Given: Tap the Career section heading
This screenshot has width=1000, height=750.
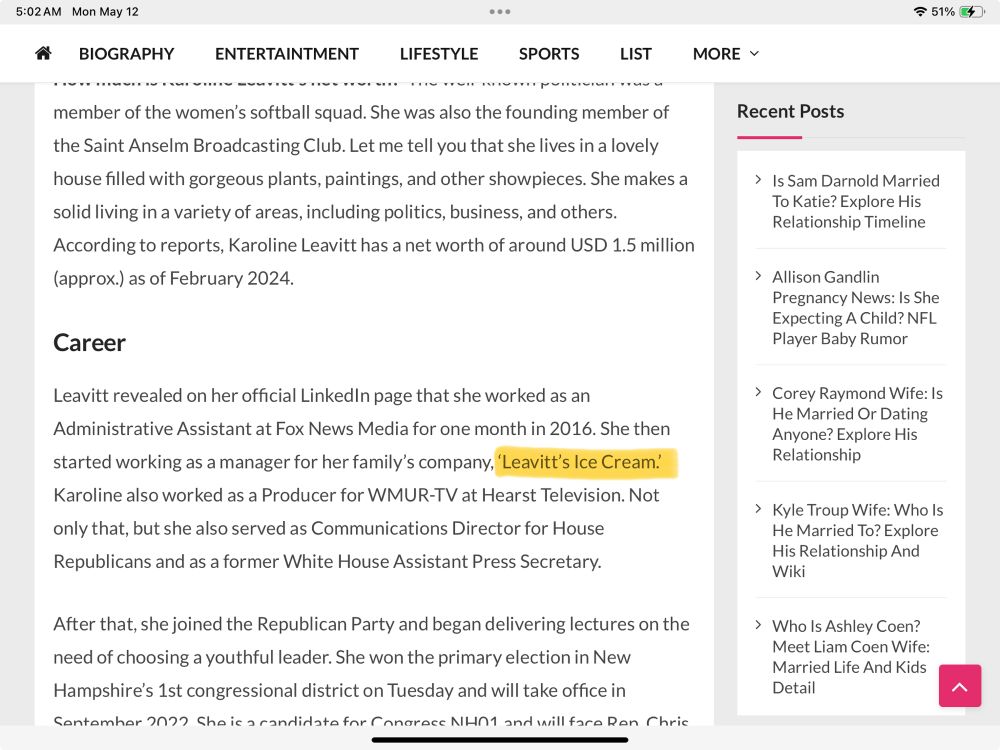Looking at the screenshot, I should (89, 342).
